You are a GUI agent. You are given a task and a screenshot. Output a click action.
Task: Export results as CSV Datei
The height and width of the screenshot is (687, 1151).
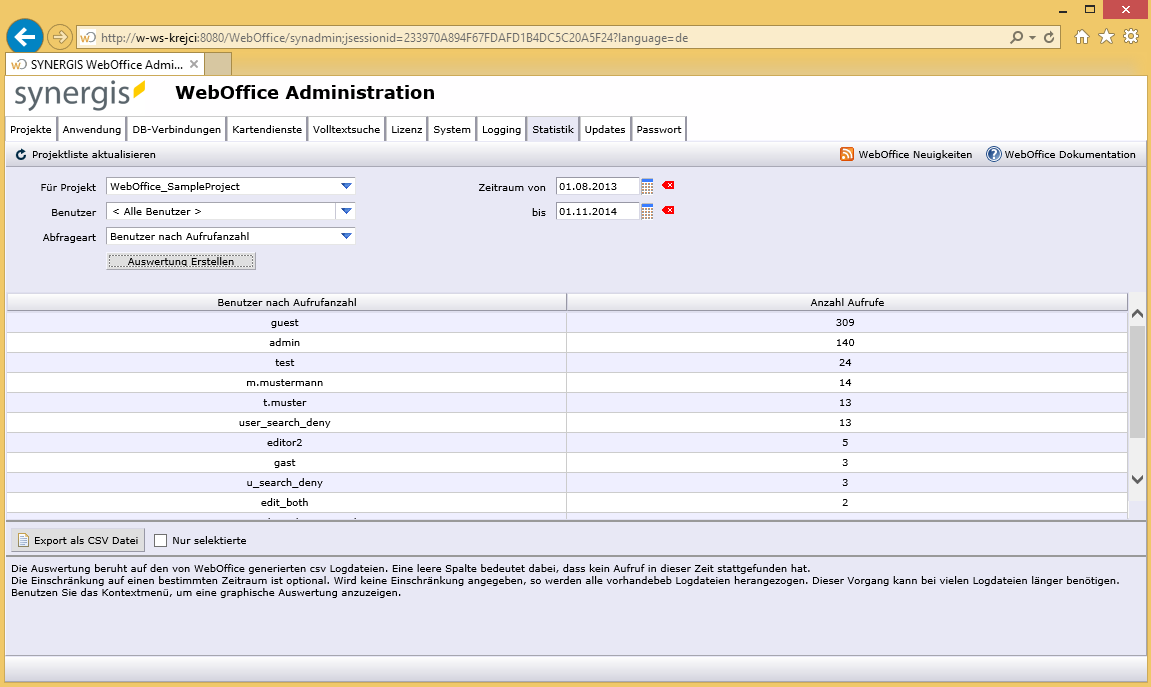click(x=77, y=539)
